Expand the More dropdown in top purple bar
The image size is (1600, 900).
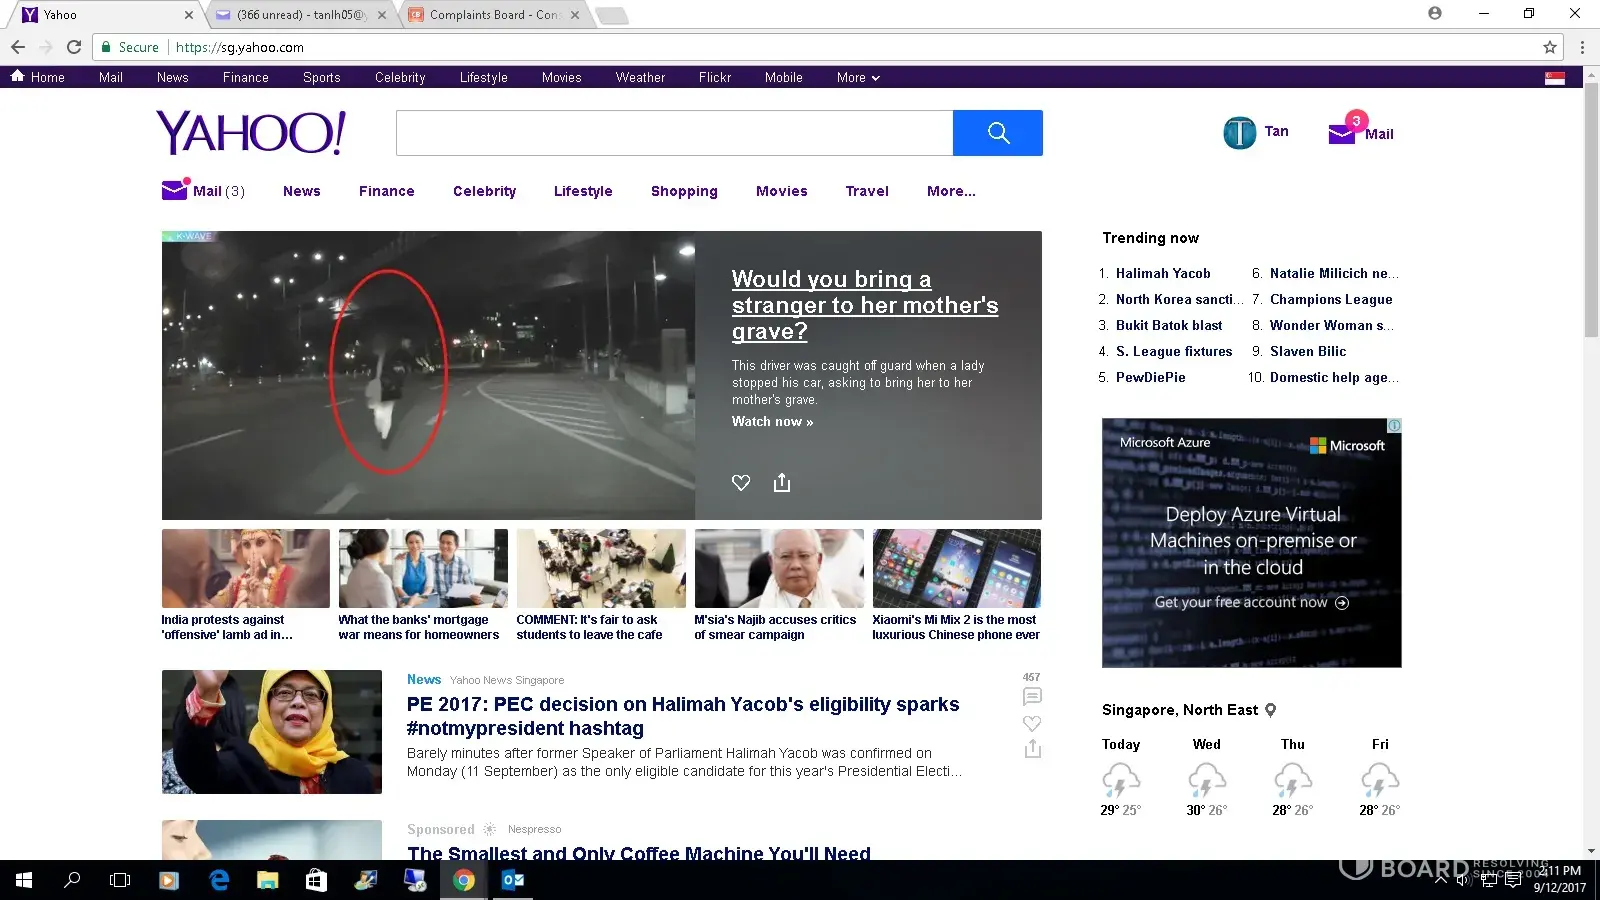point(858,77)
